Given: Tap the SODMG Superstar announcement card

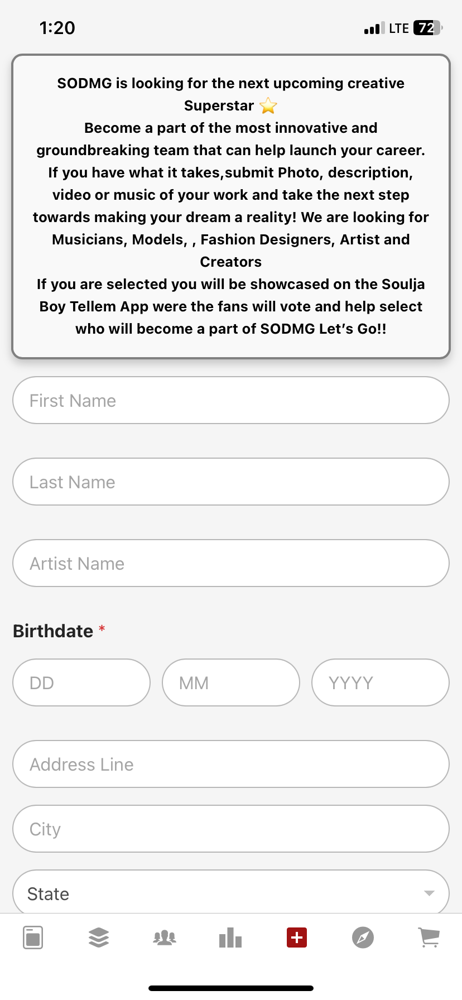Looking at the screenshot, I should click(231, 206).
